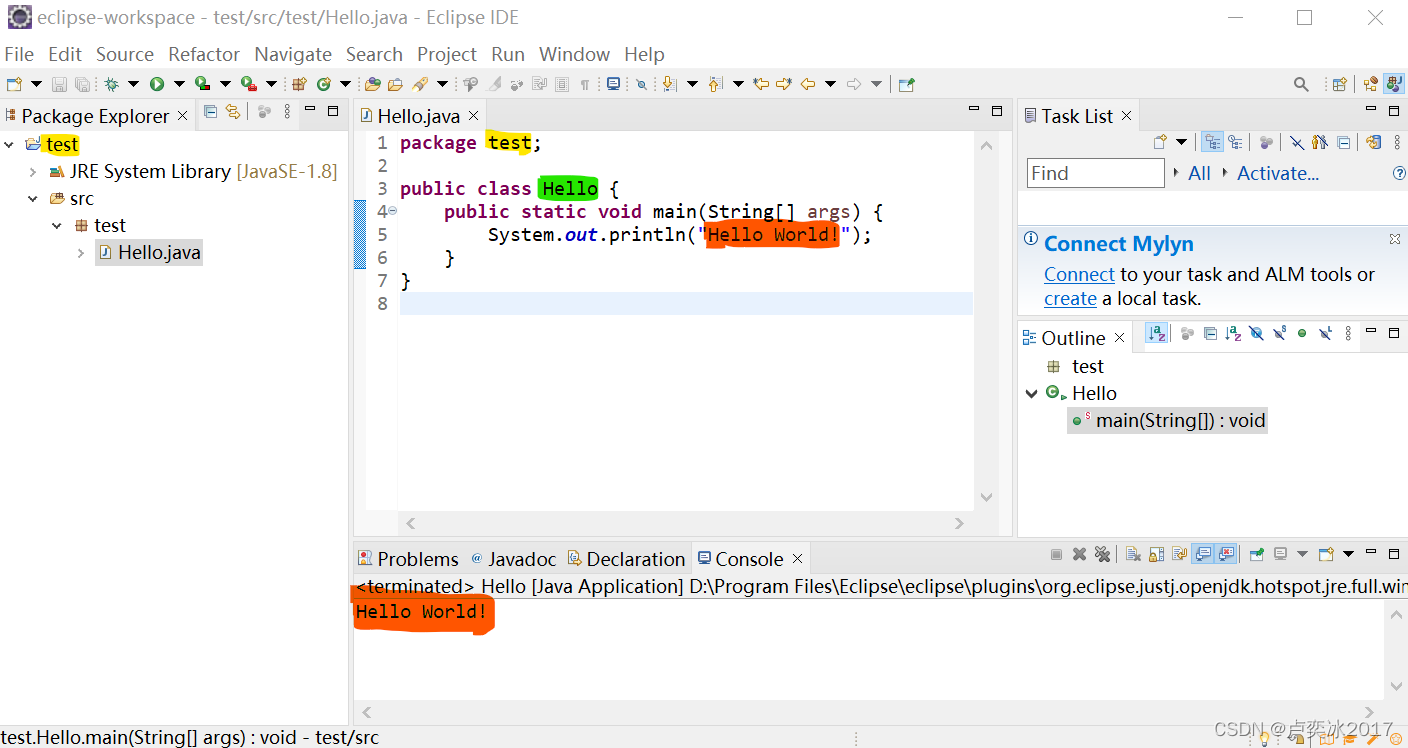Click the Connect link in Mylyn panel
The image size is (1408, 748).
coord(1079,274)
